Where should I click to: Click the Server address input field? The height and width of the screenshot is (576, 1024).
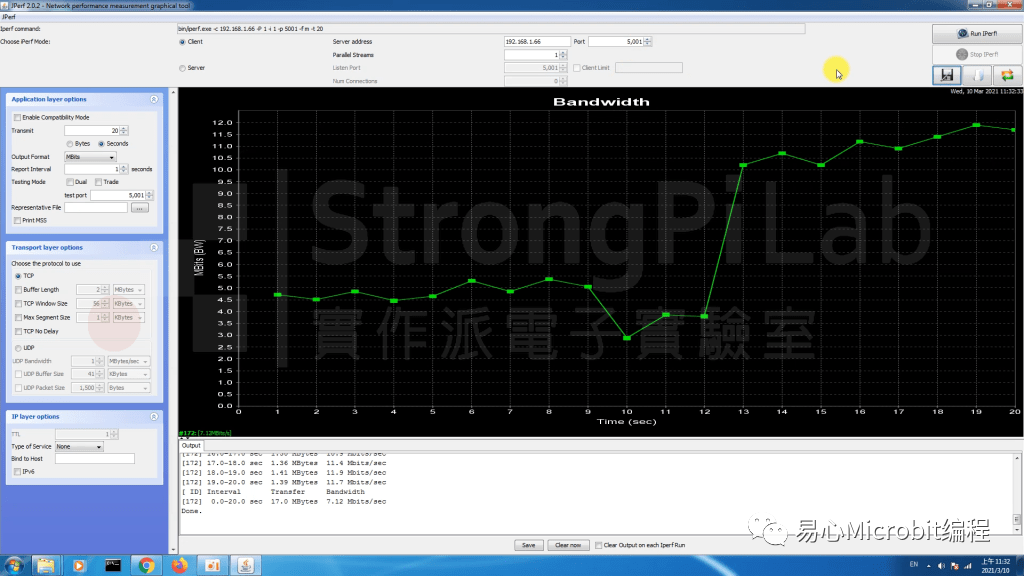pos(537,42)
